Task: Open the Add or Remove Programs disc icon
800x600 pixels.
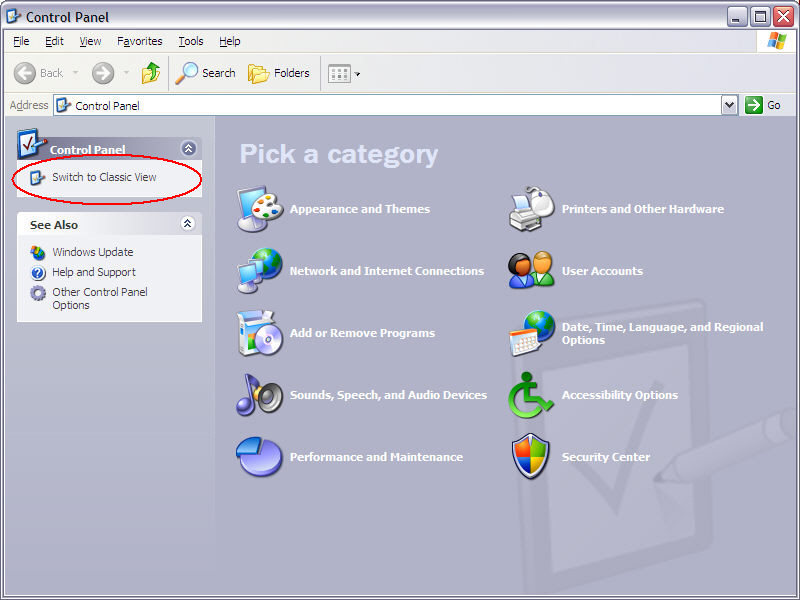Action: pos(260,333)
